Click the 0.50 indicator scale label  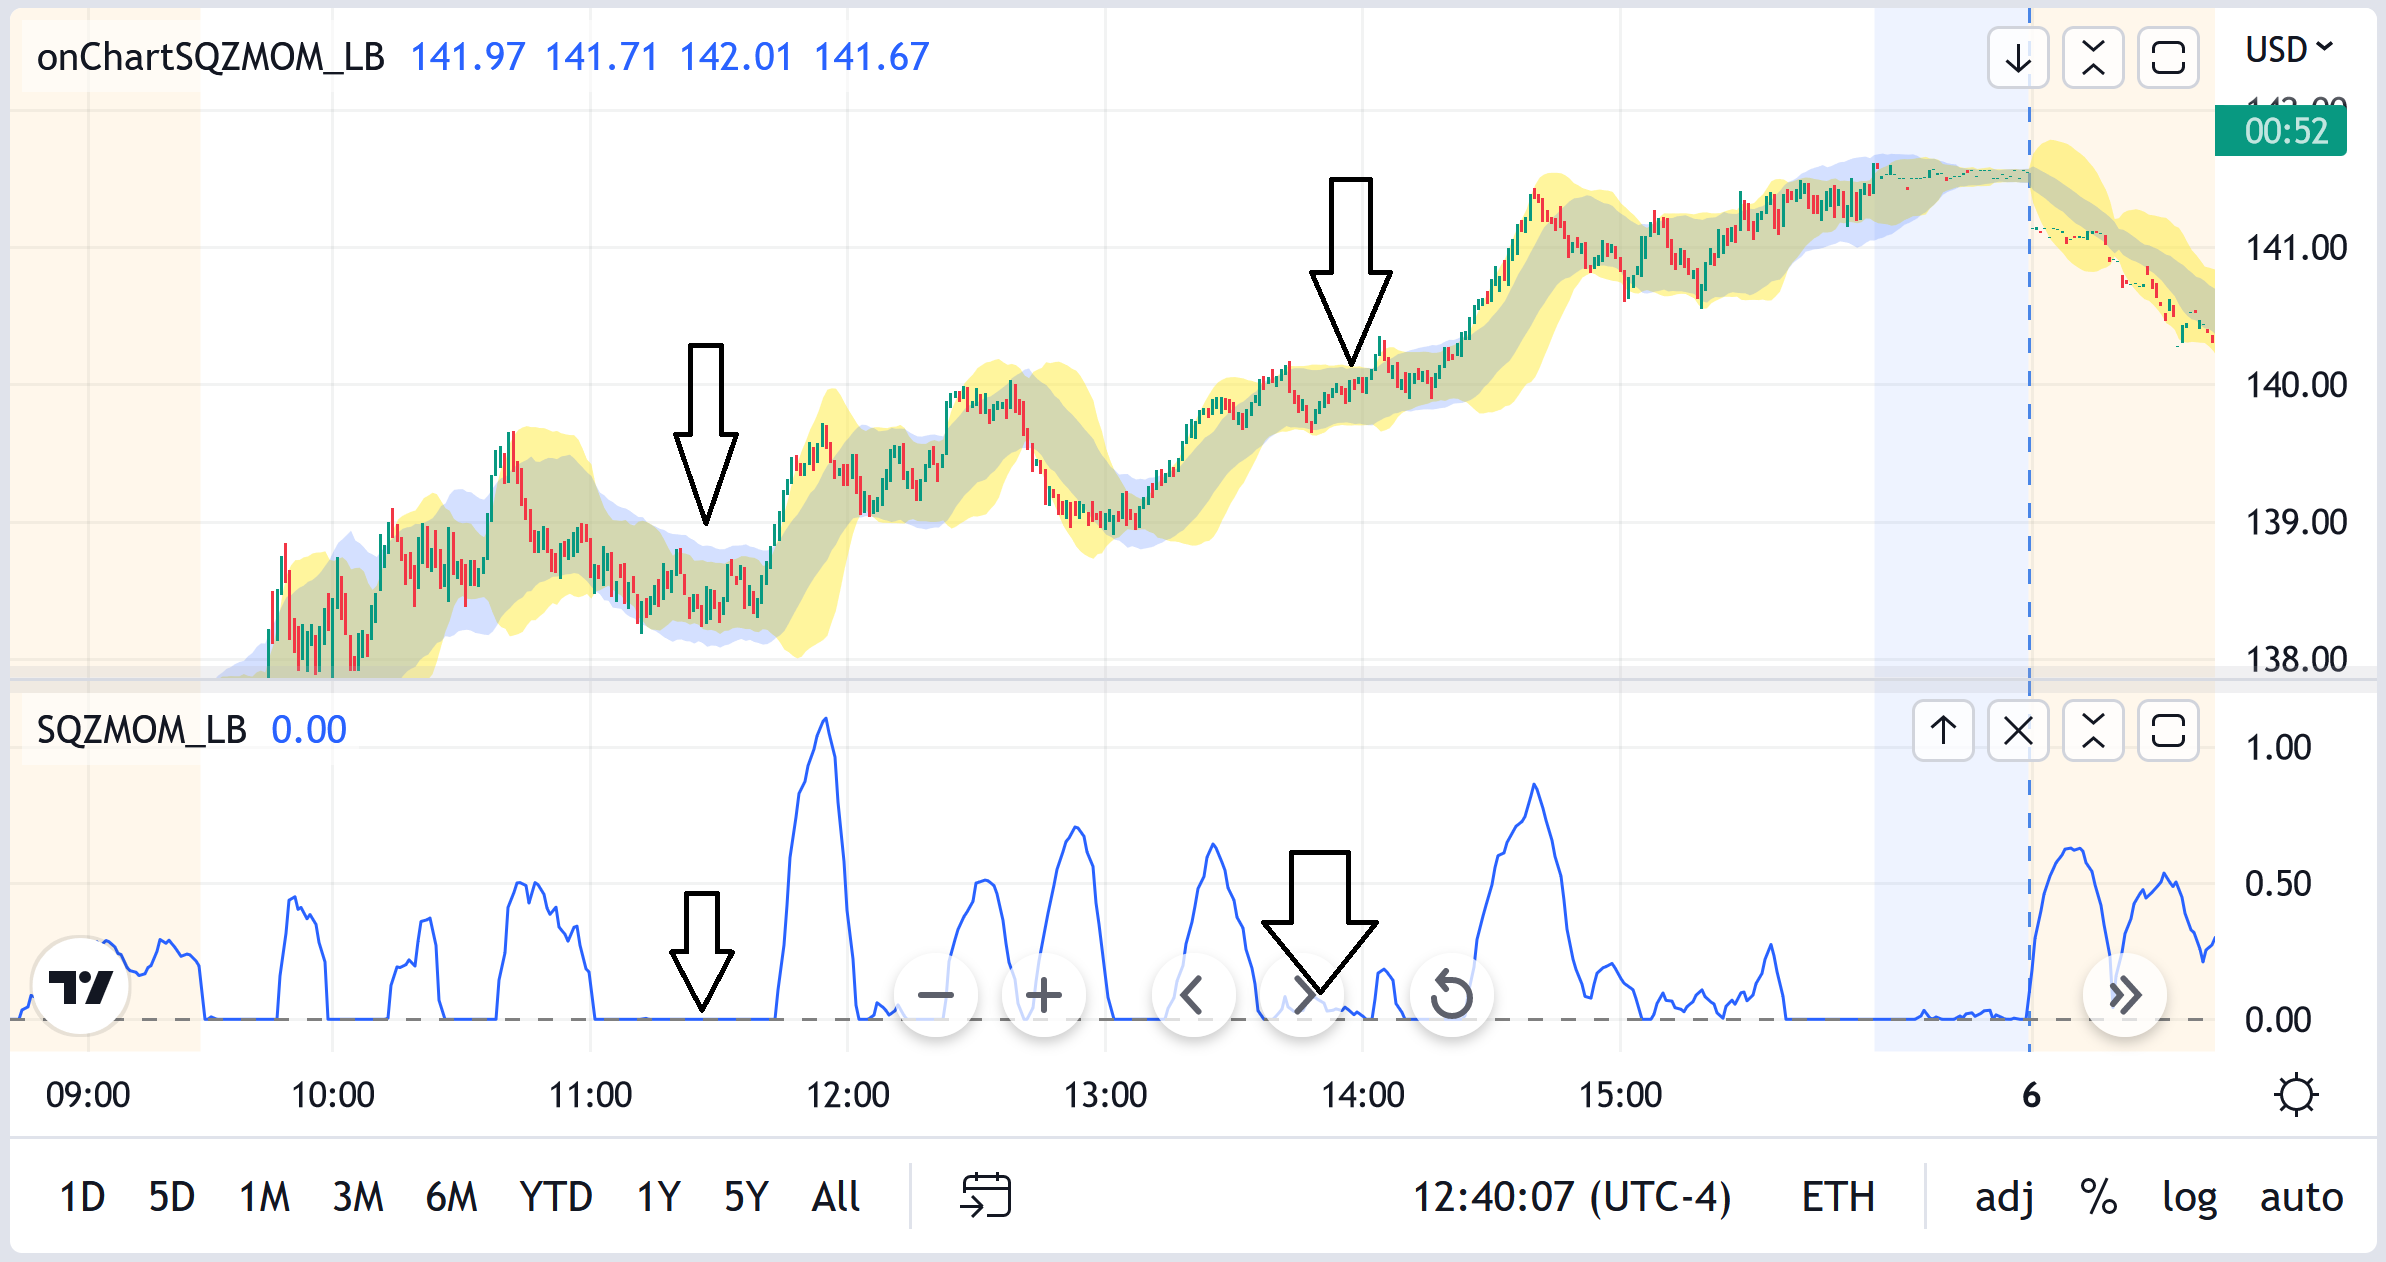(x=2278, y=884)
